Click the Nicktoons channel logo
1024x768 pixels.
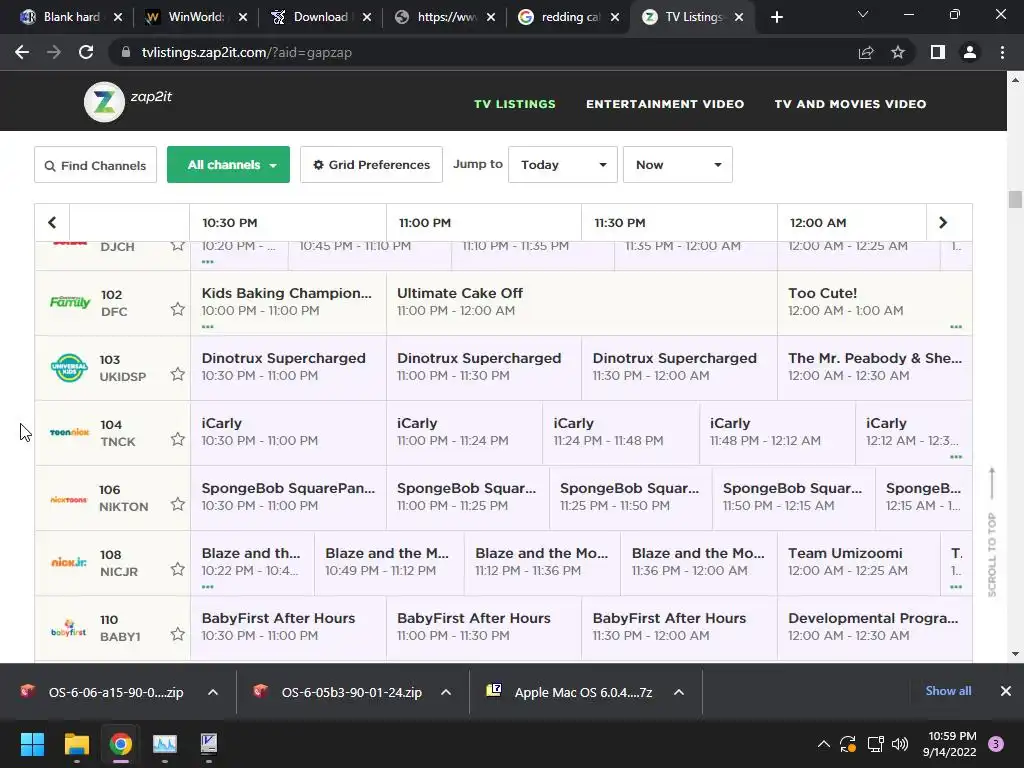[69, 499]
